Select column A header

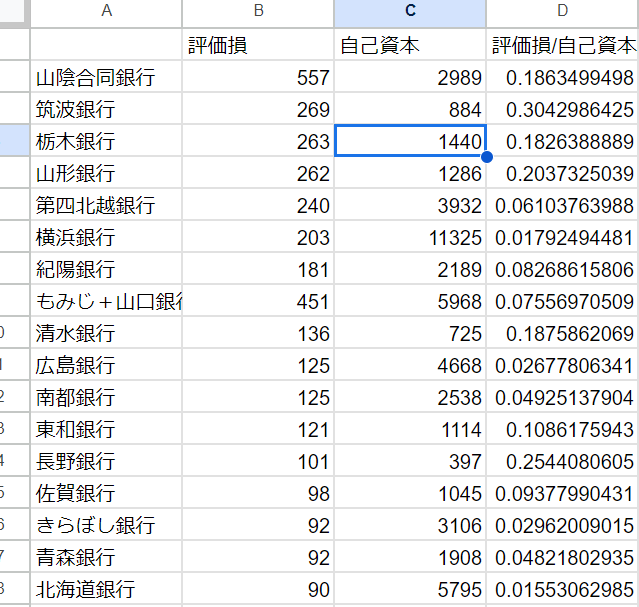pos(106,13)
